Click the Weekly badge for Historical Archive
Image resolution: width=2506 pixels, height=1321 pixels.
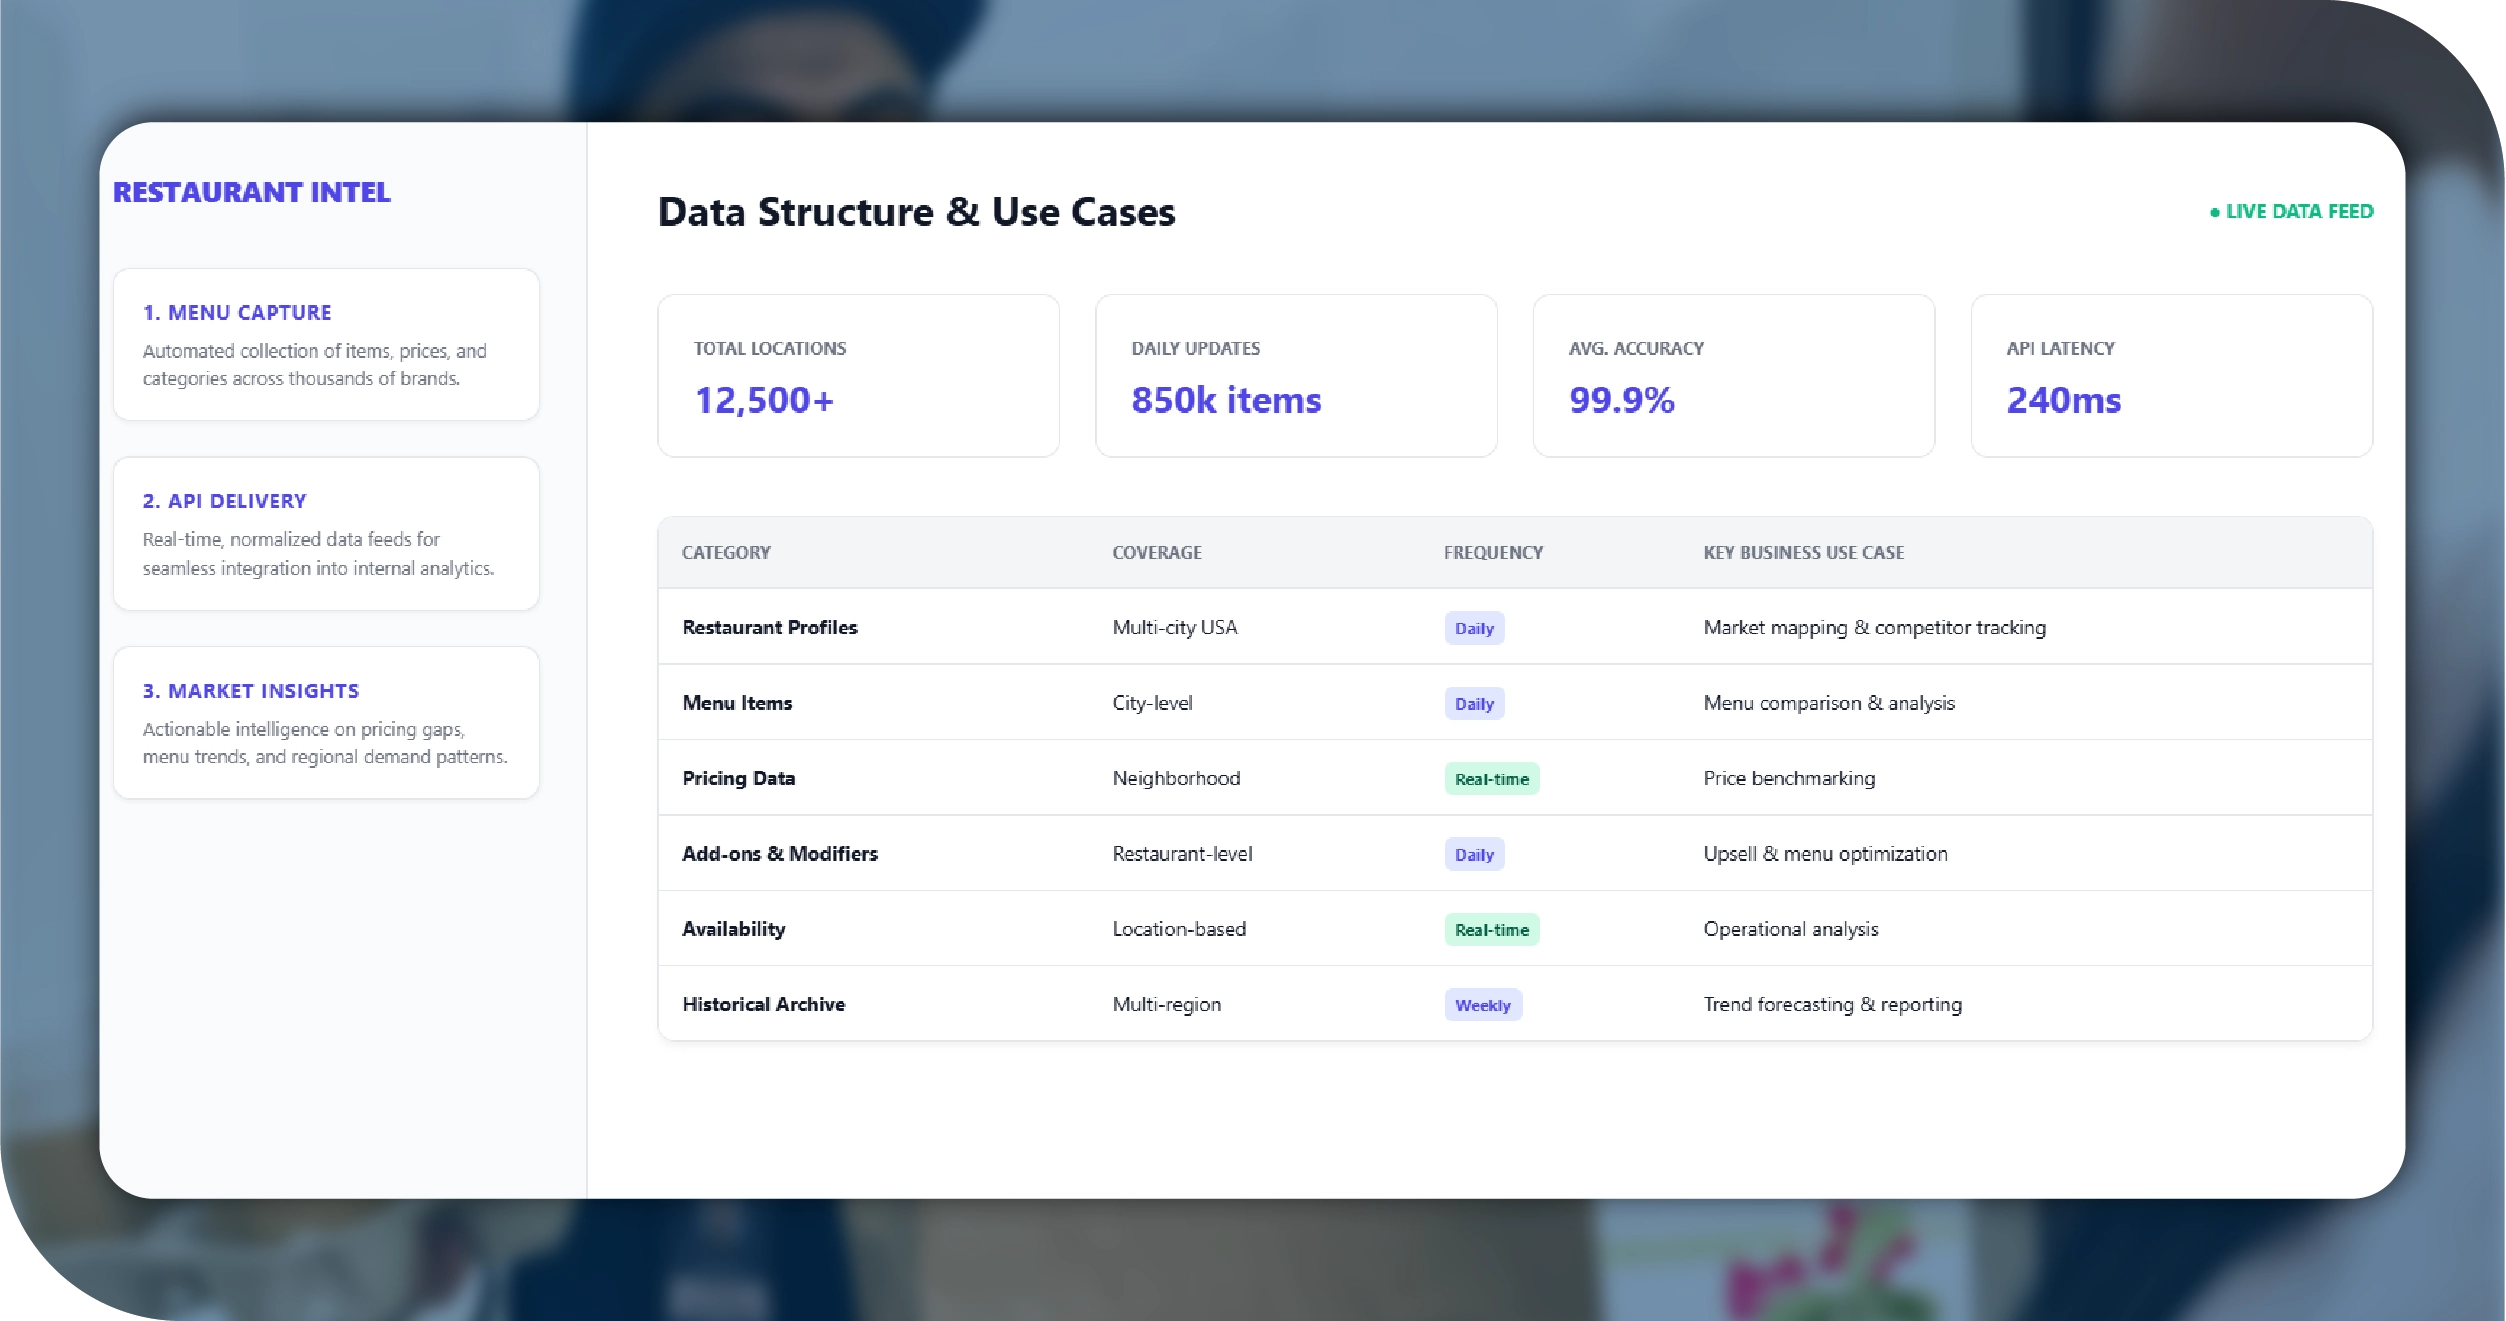[1482, 1005]
